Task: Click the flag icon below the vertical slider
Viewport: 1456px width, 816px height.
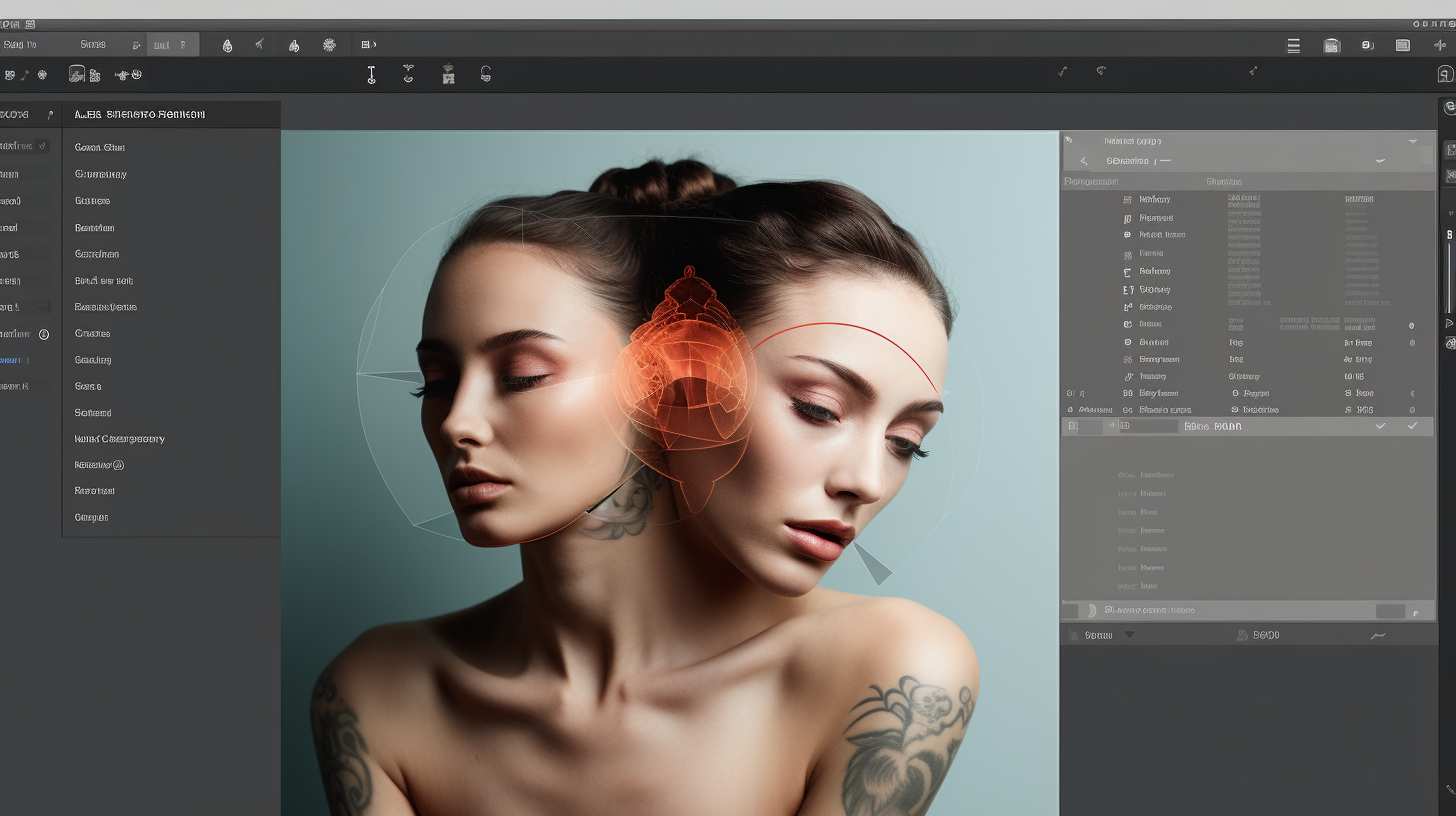Action: (x=1449, y=323)
